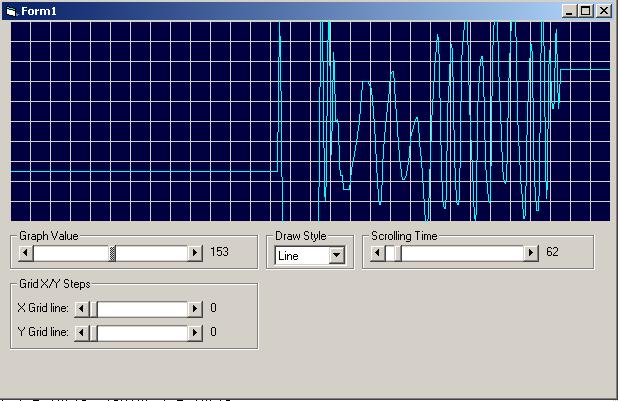The width and height of the screenshot is (620, 401).
Task: Open the Draw Style dropdown arrow
Action: 336,256
